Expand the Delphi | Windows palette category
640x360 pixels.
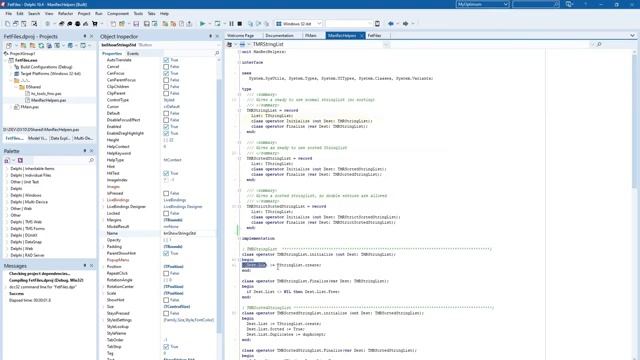tap(7, 195)
